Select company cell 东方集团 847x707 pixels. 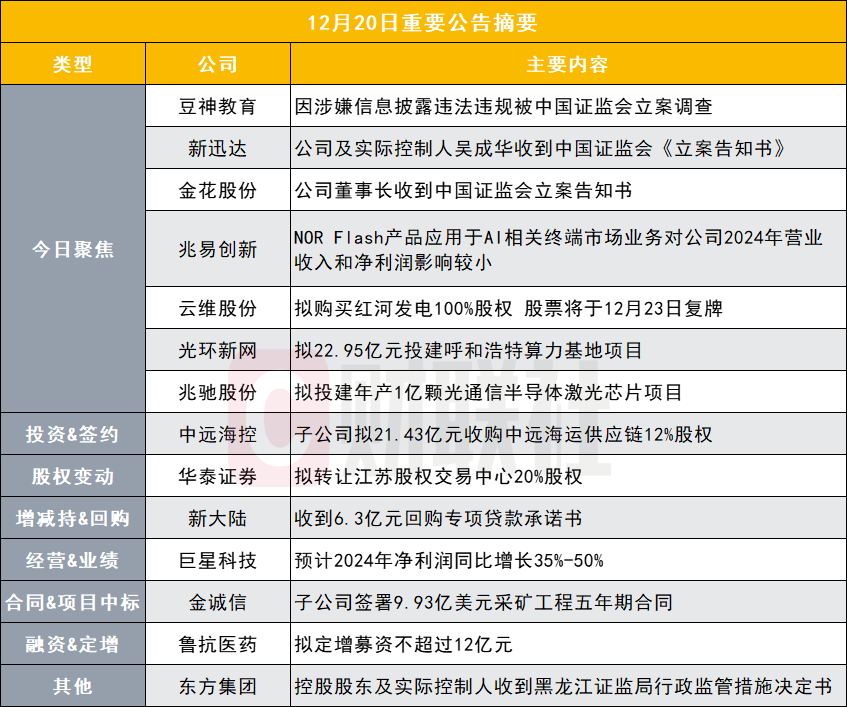218,686
